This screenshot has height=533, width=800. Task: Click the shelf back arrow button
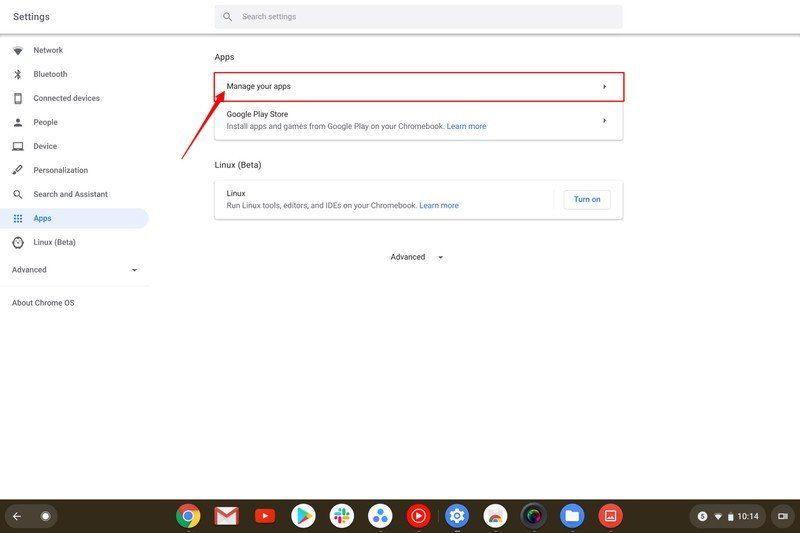tap(17, 516)
